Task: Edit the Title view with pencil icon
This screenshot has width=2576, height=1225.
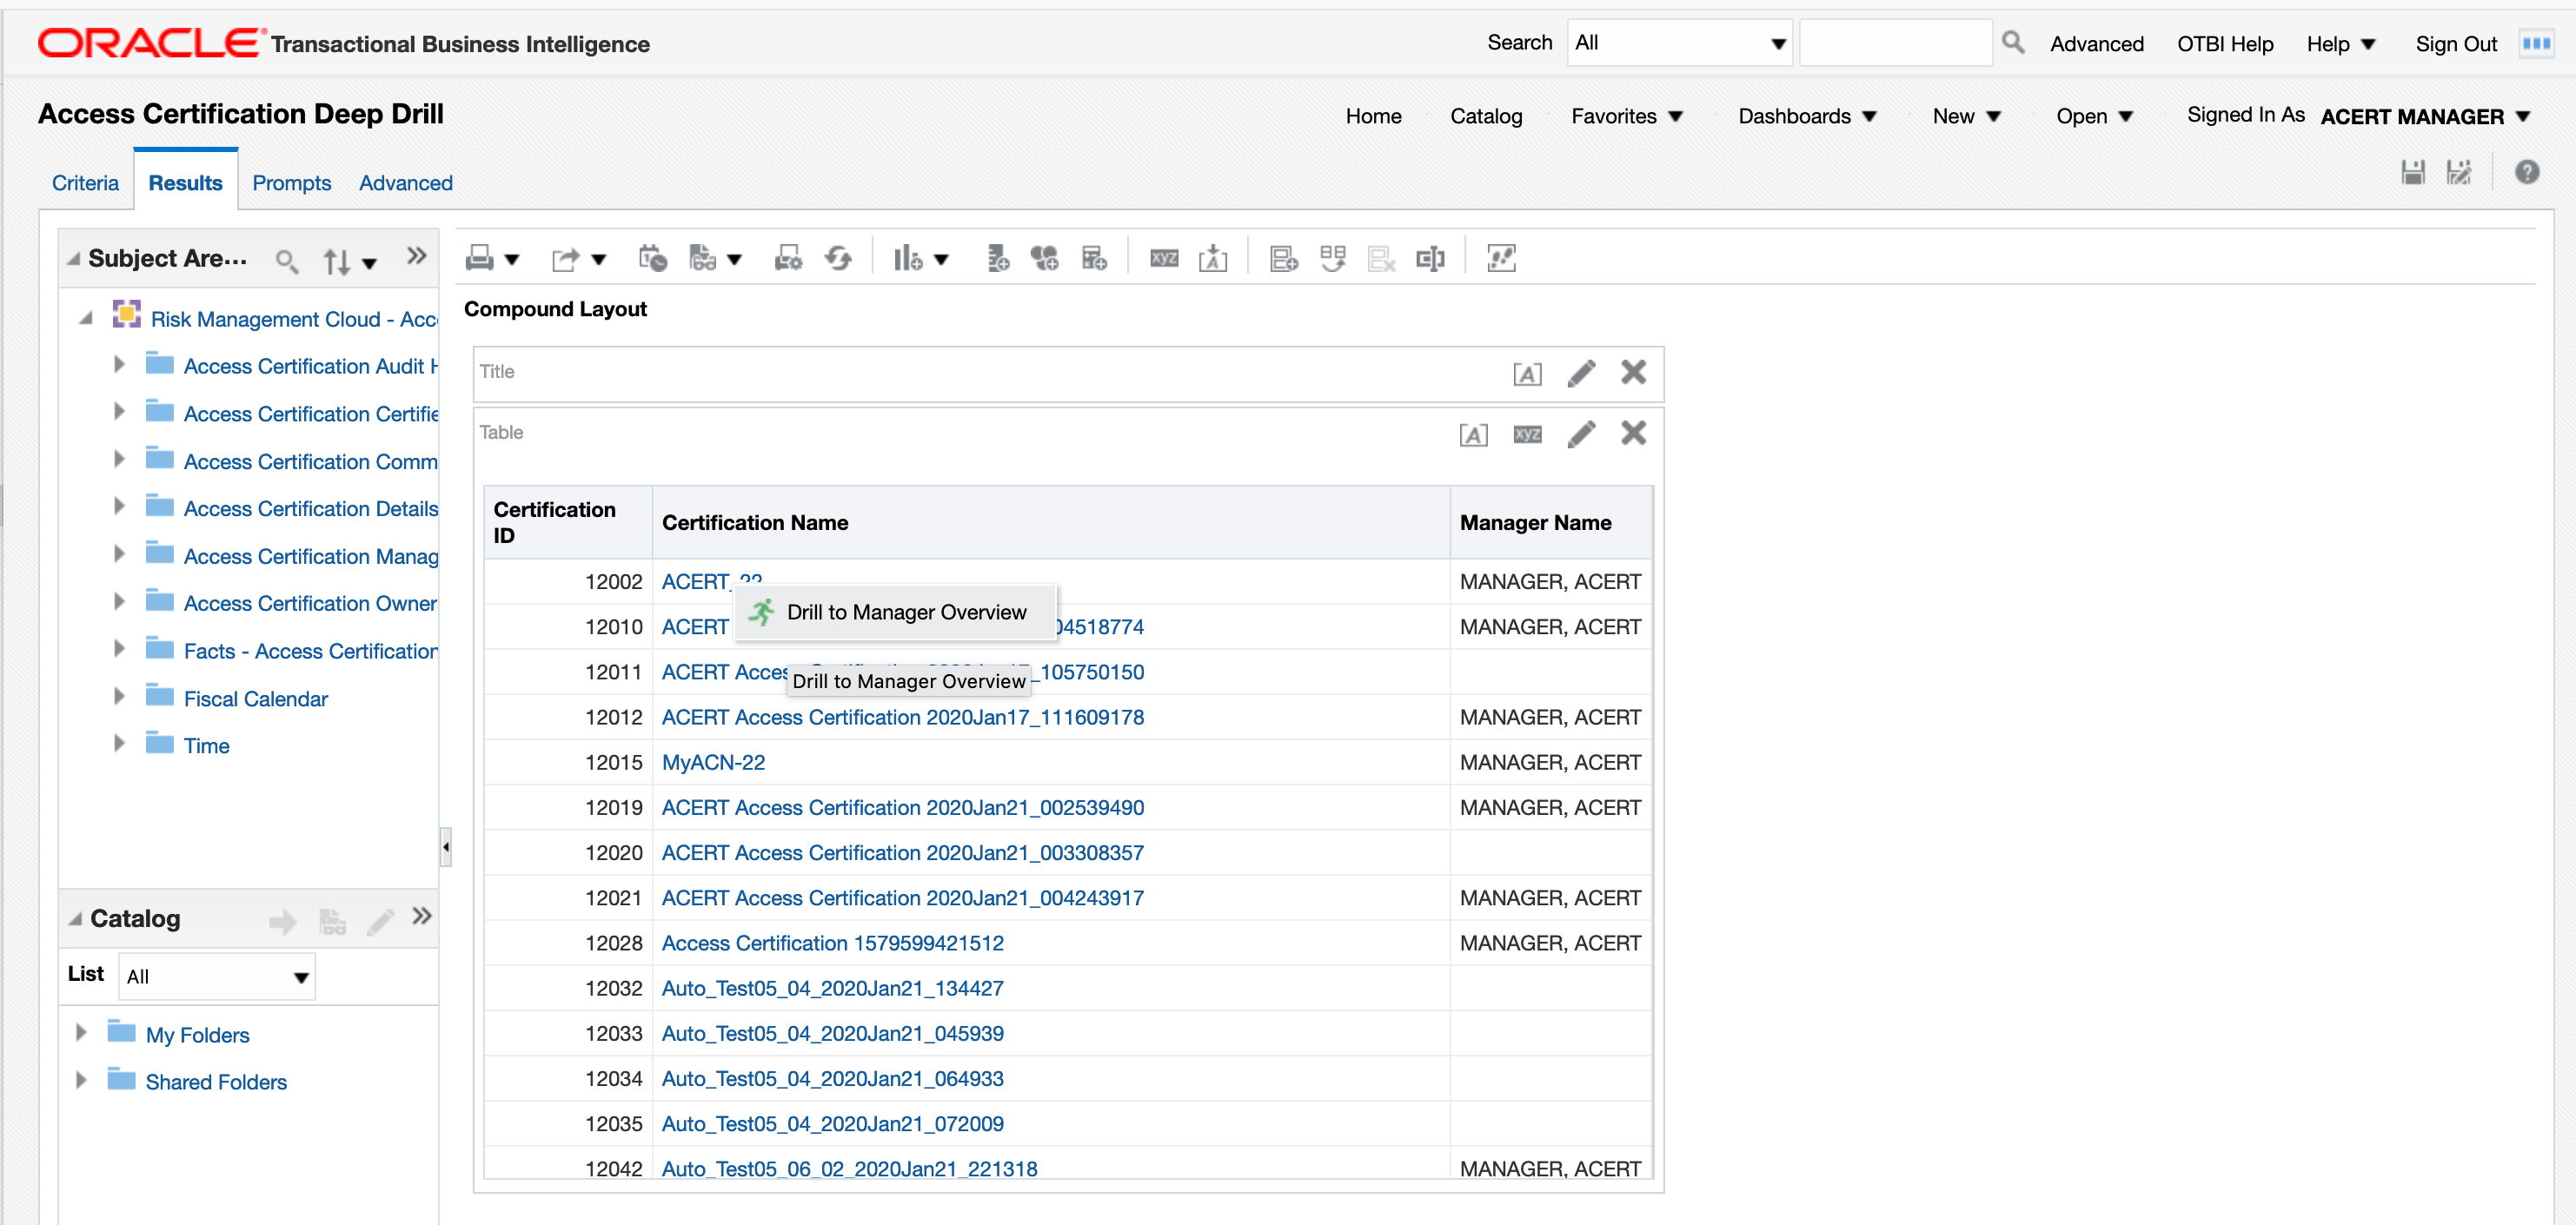Action: (x=1581, y=373)
